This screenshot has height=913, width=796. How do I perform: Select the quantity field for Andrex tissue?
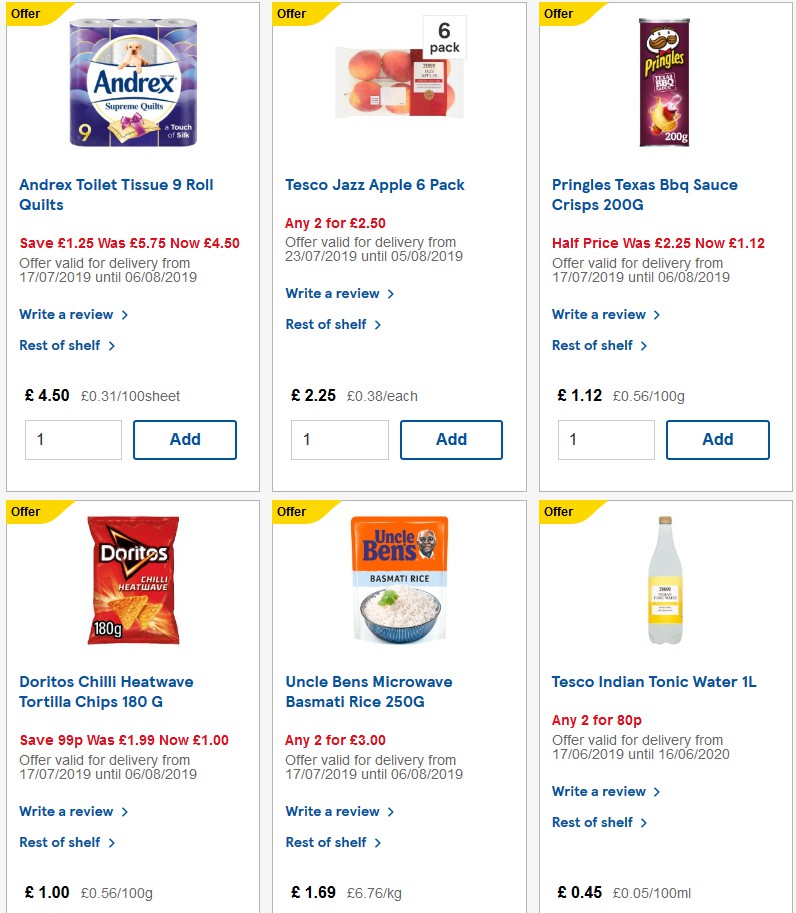tap(73, 439)
